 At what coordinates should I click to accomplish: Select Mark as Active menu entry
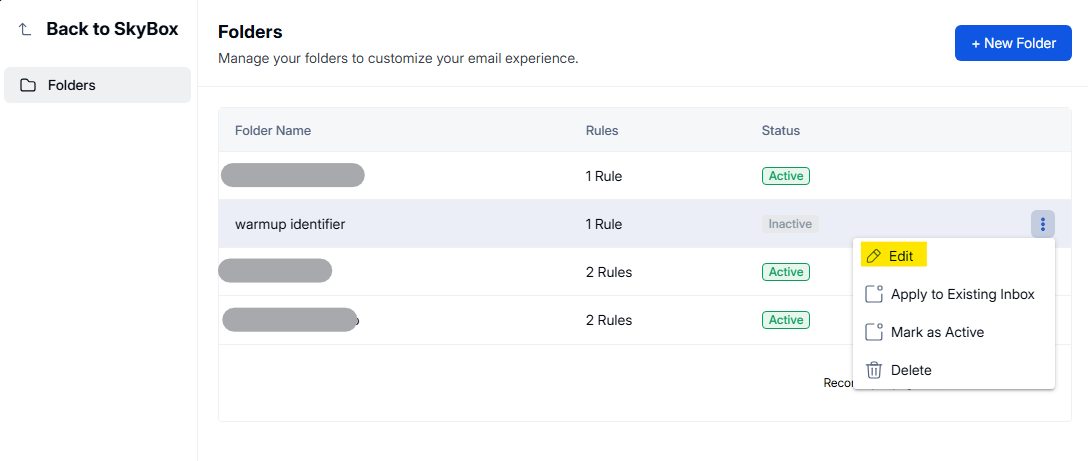click(937, 332)
